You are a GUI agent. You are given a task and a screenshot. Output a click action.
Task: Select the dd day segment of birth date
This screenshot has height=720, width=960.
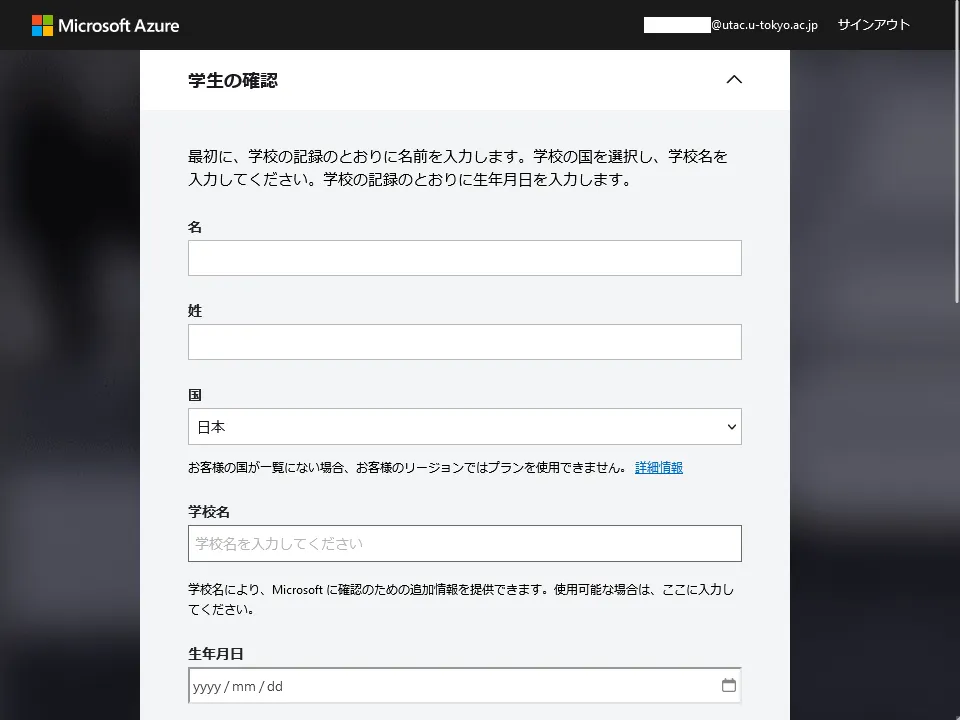click(x=275, y=687)
